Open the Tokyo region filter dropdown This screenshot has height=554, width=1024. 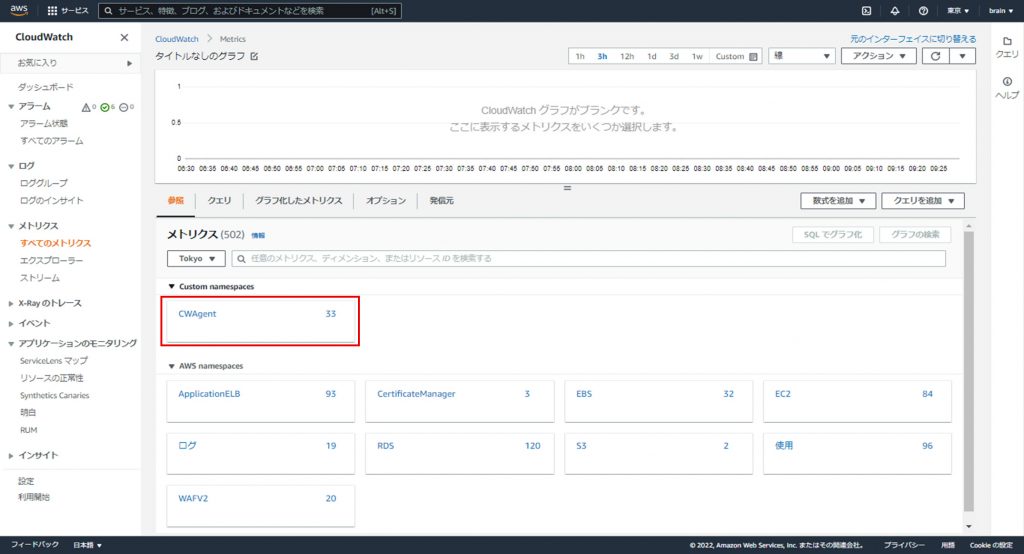tap(196, 259)
